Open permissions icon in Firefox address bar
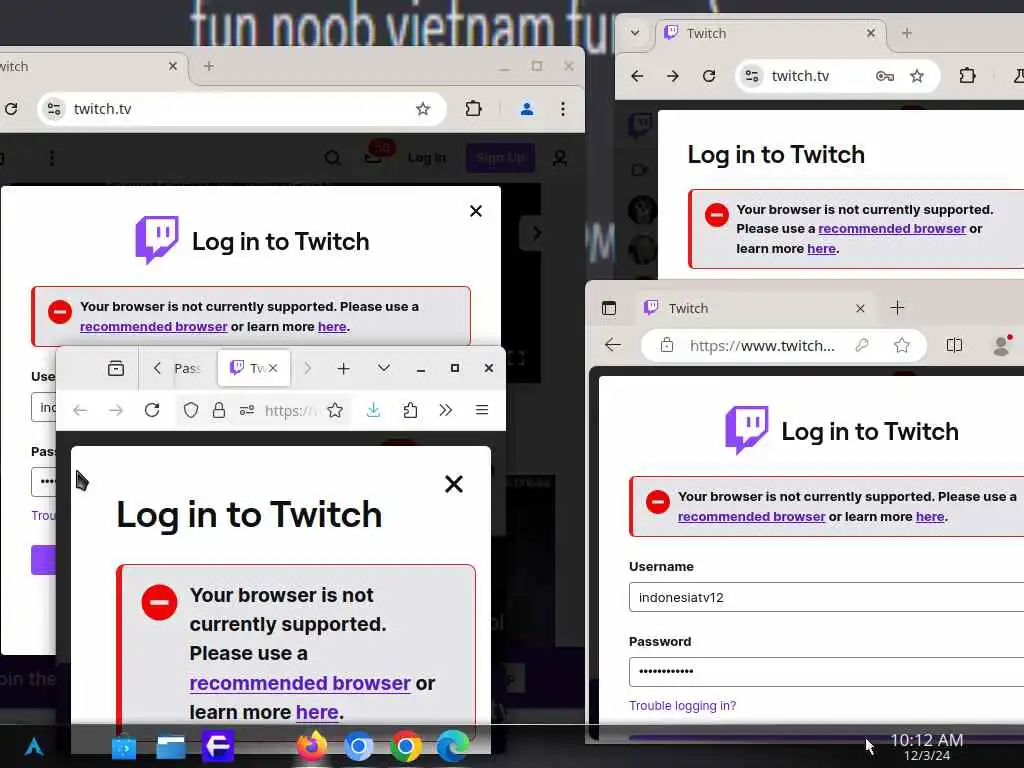This screenshot has width=1024, height=768. pos(247,410)
